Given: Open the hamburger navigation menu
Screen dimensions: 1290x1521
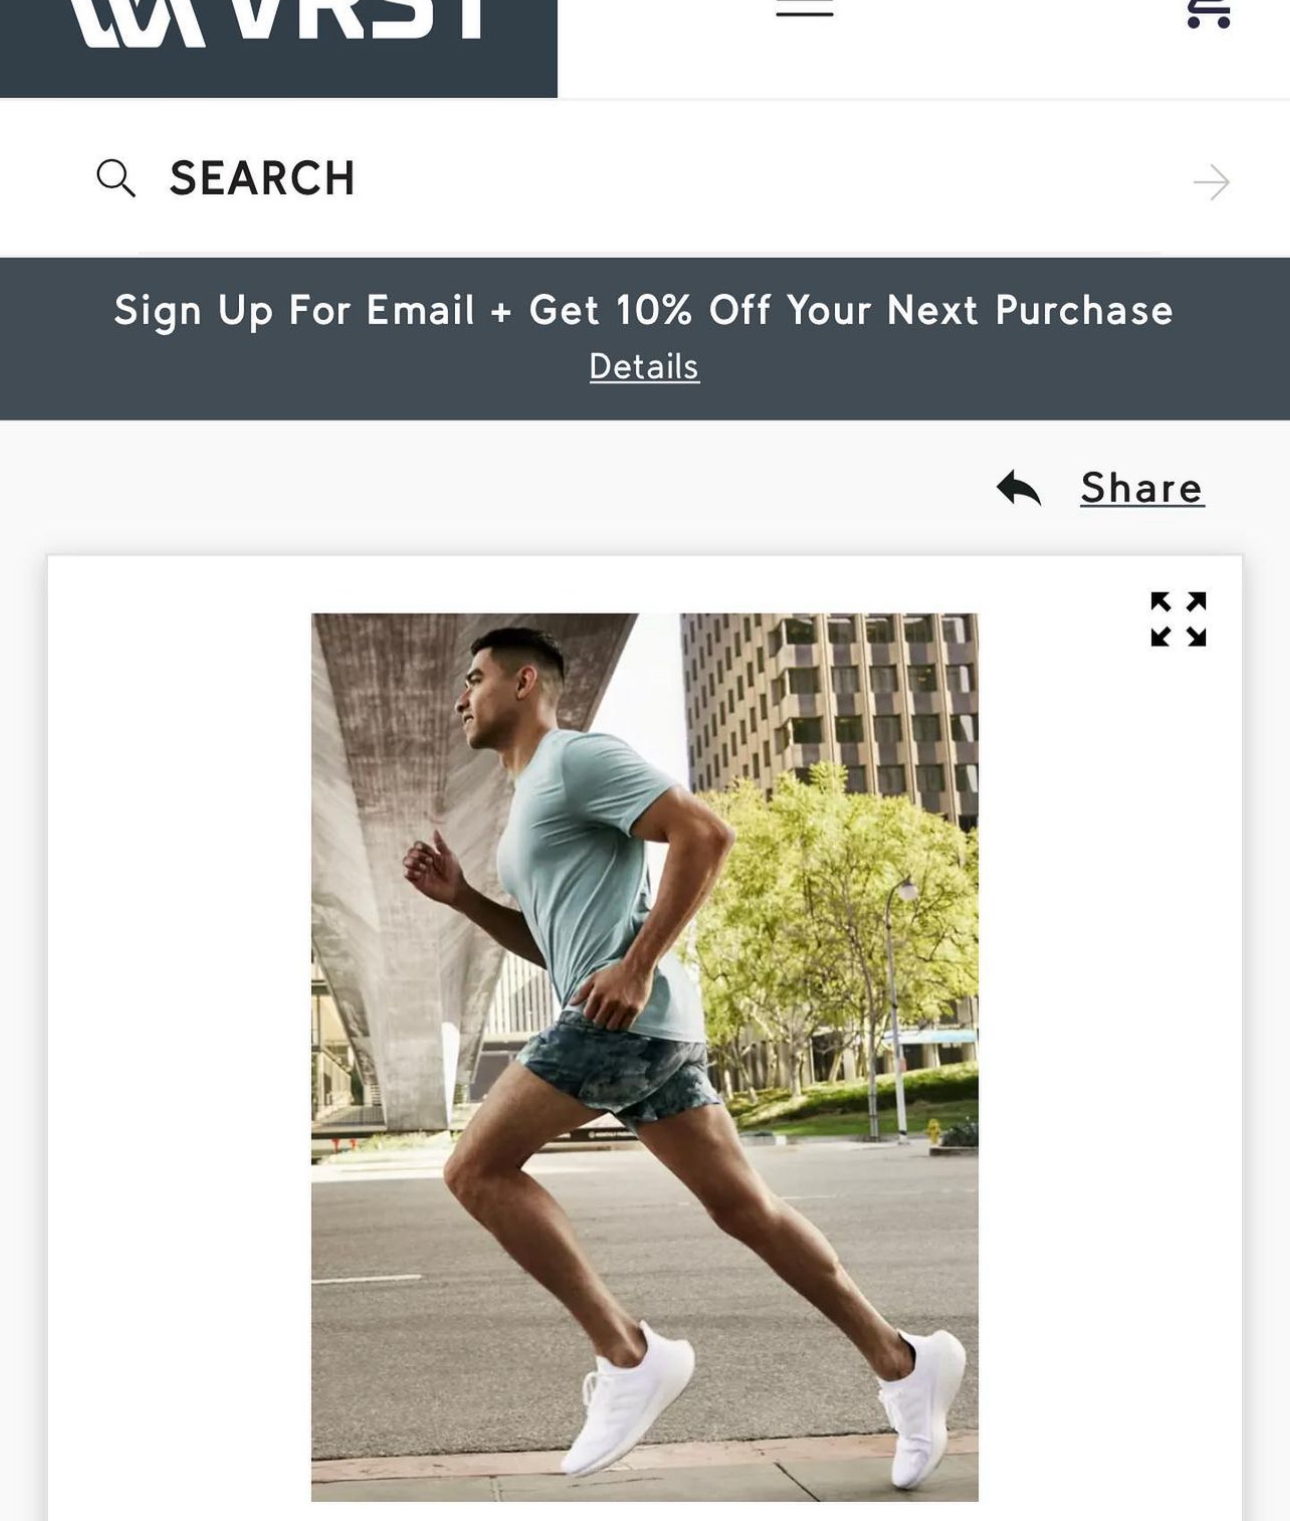Looking at the screenshot, I should pyautogui.click(x=804, y=10).
